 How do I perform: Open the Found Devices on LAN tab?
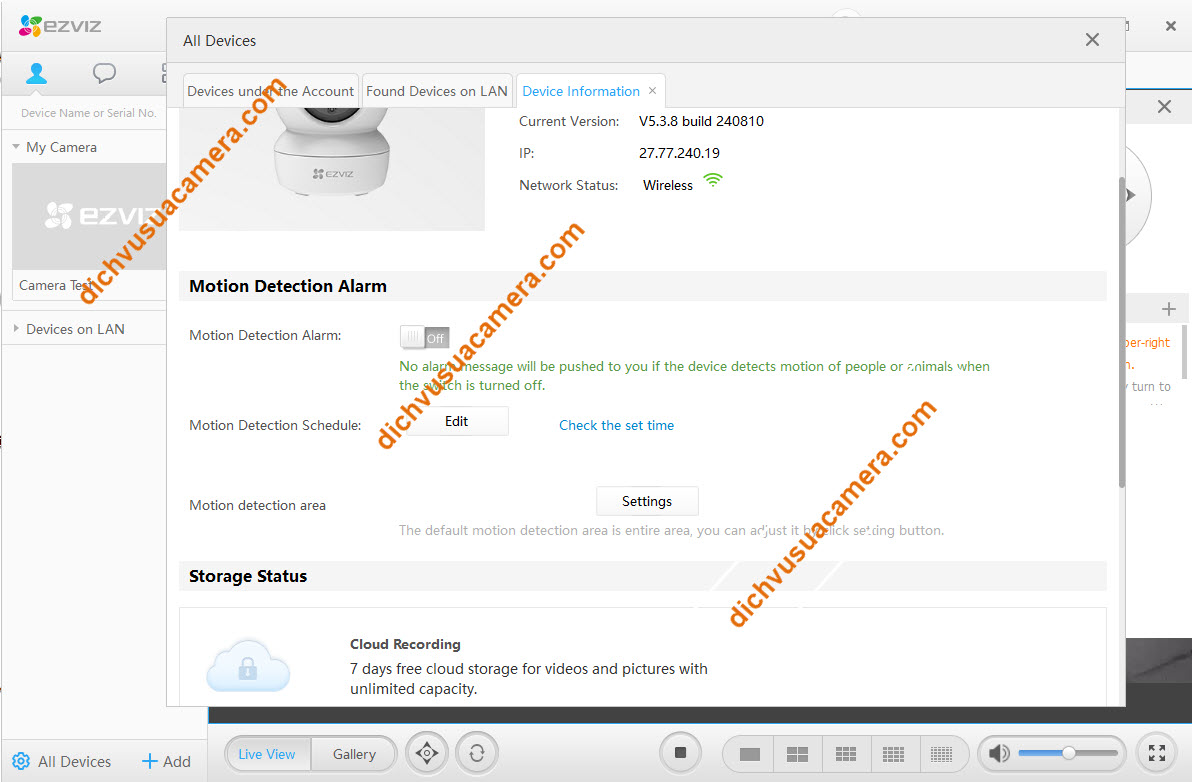tap(437, 91)
